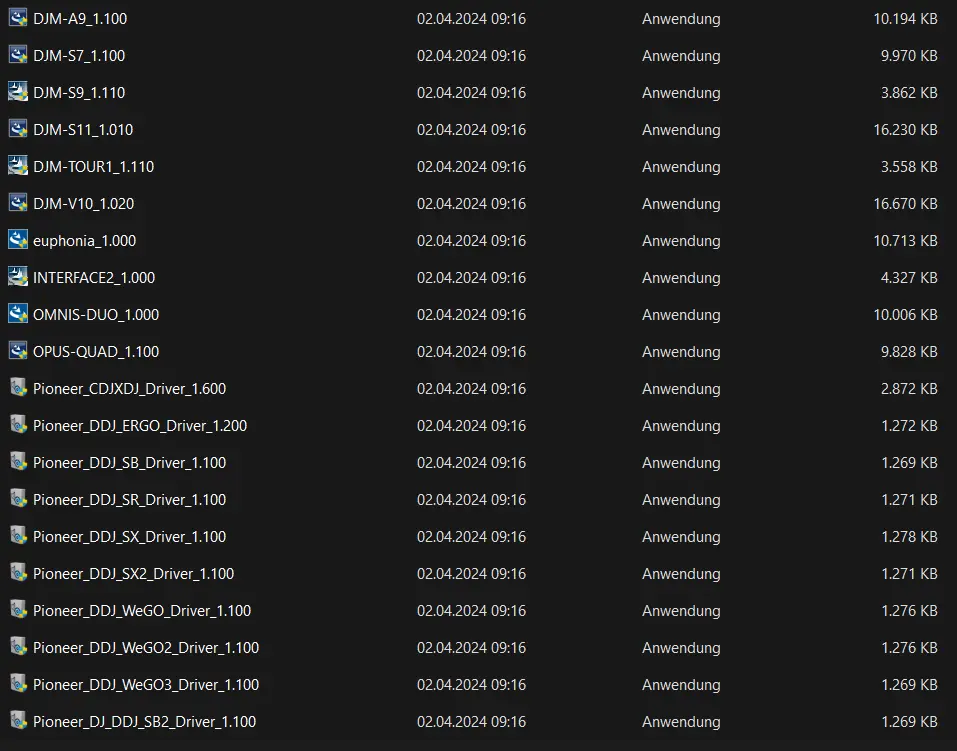Click the DJM-TOUR1_1.110 installer icon
This screenshot has width=957, height=751.
point(17,166)
